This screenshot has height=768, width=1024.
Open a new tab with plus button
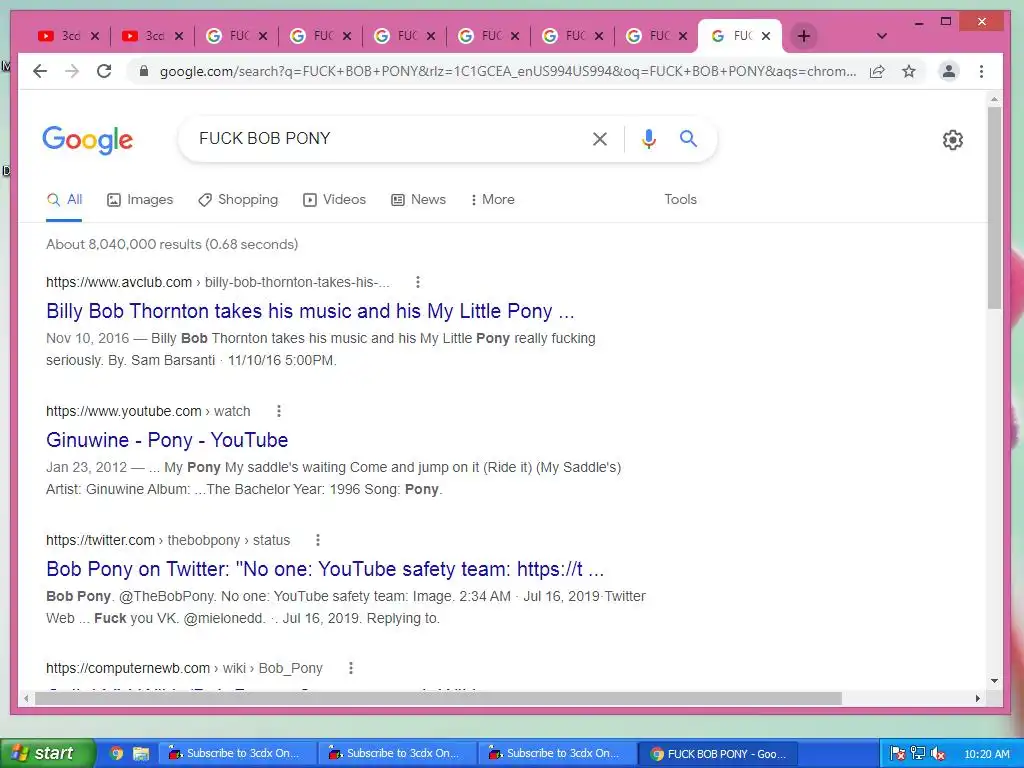(804, 36)
